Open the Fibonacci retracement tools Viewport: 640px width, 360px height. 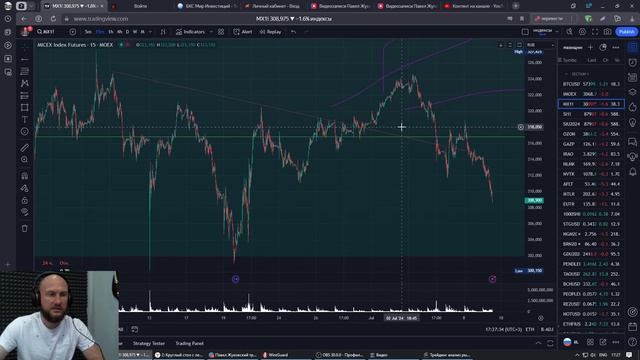(24, 71)
